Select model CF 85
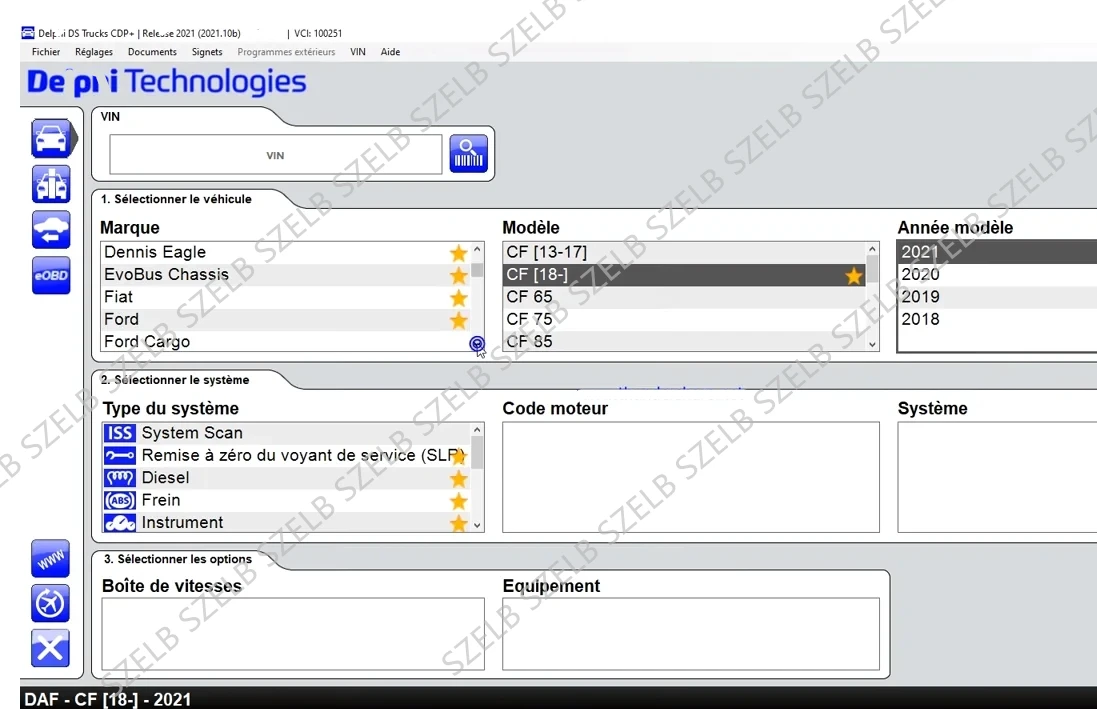Viewport: 1097px width, 709px height. pyautogui.click(x=685, y=342)
